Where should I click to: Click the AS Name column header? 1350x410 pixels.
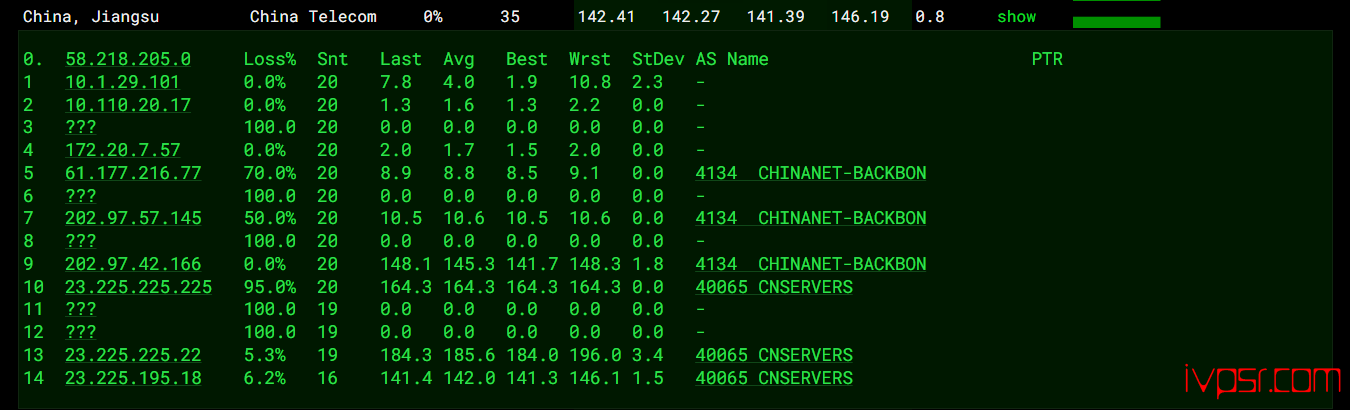coord(732,59)
